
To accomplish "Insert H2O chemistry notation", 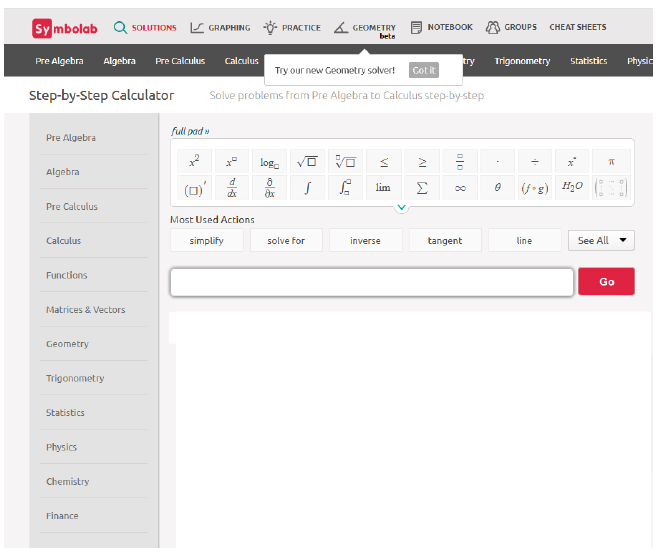I will tap(572, 188).
